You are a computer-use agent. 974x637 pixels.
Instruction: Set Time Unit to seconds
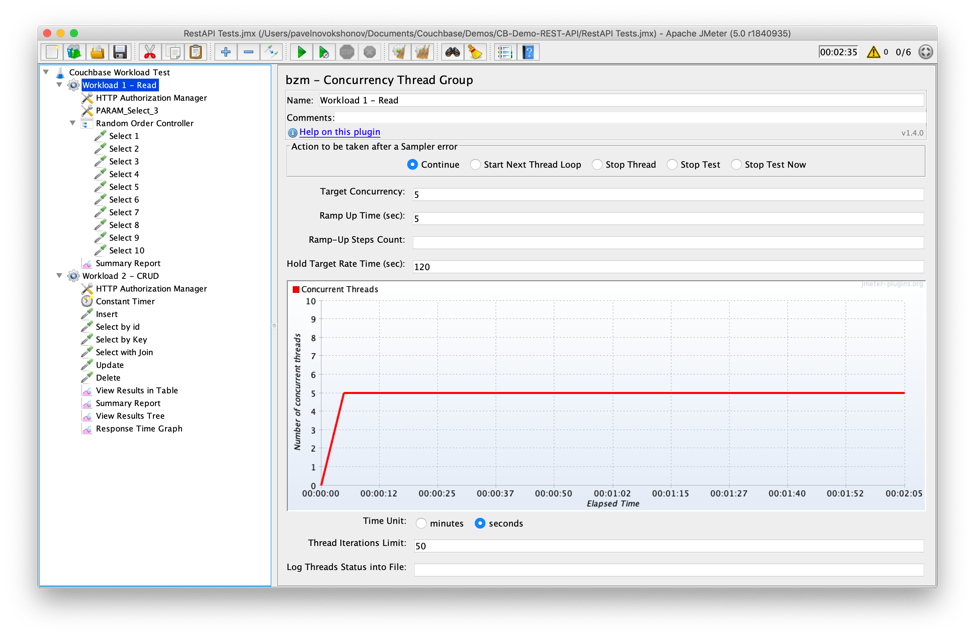(480, 523)
